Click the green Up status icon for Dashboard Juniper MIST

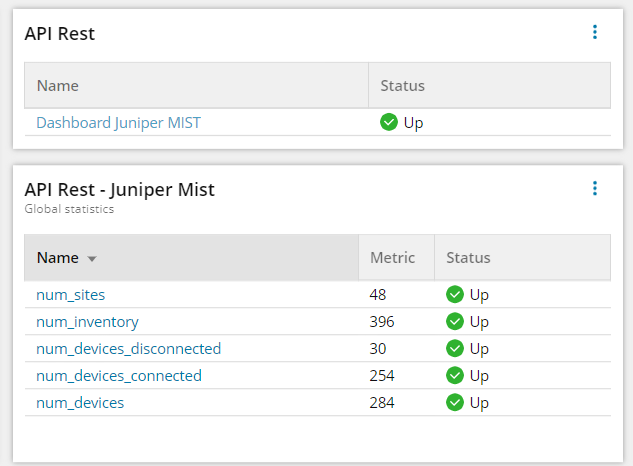click(x=389, y=122)
